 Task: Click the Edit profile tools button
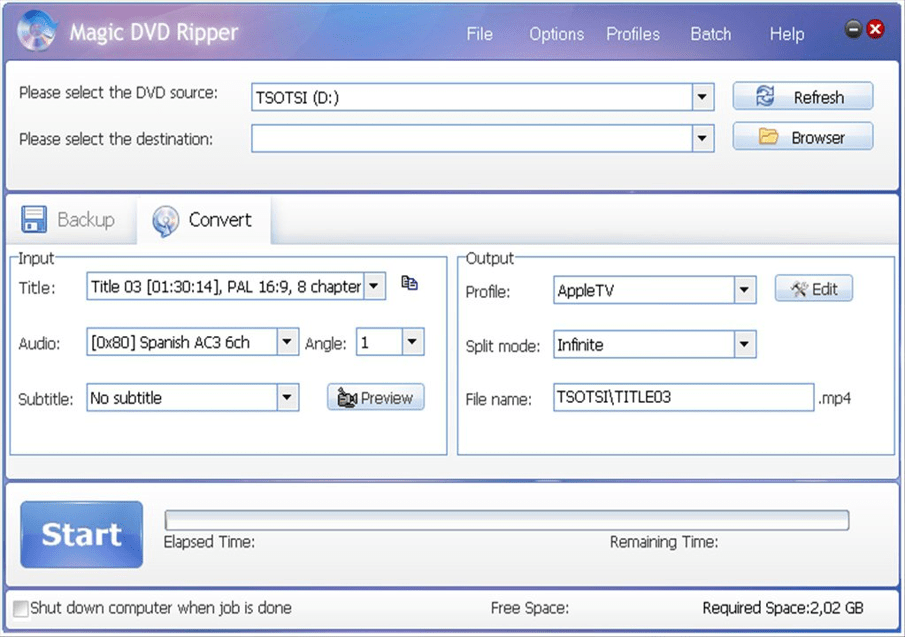(x=813, y=290)
